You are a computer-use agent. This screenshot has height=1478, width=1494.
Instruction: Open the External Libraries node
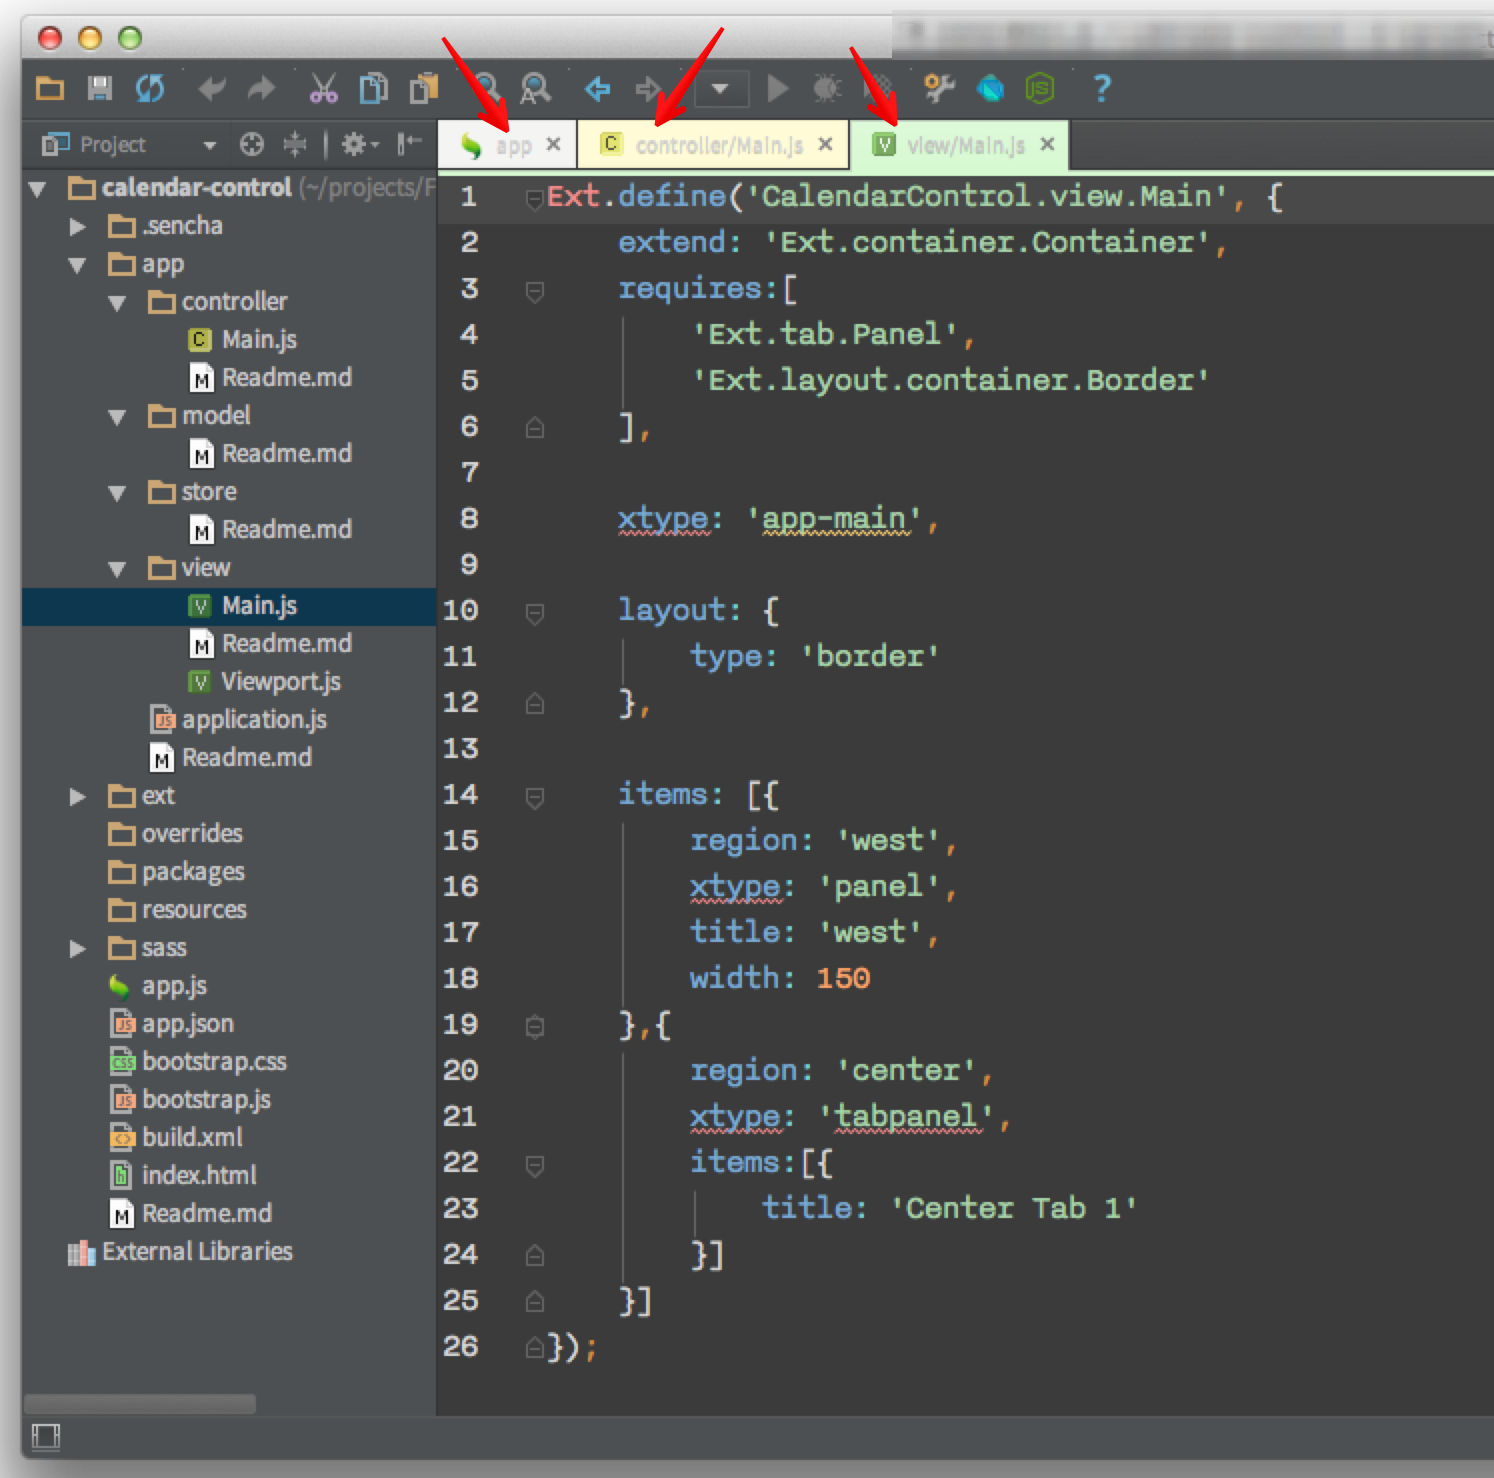180,1252
